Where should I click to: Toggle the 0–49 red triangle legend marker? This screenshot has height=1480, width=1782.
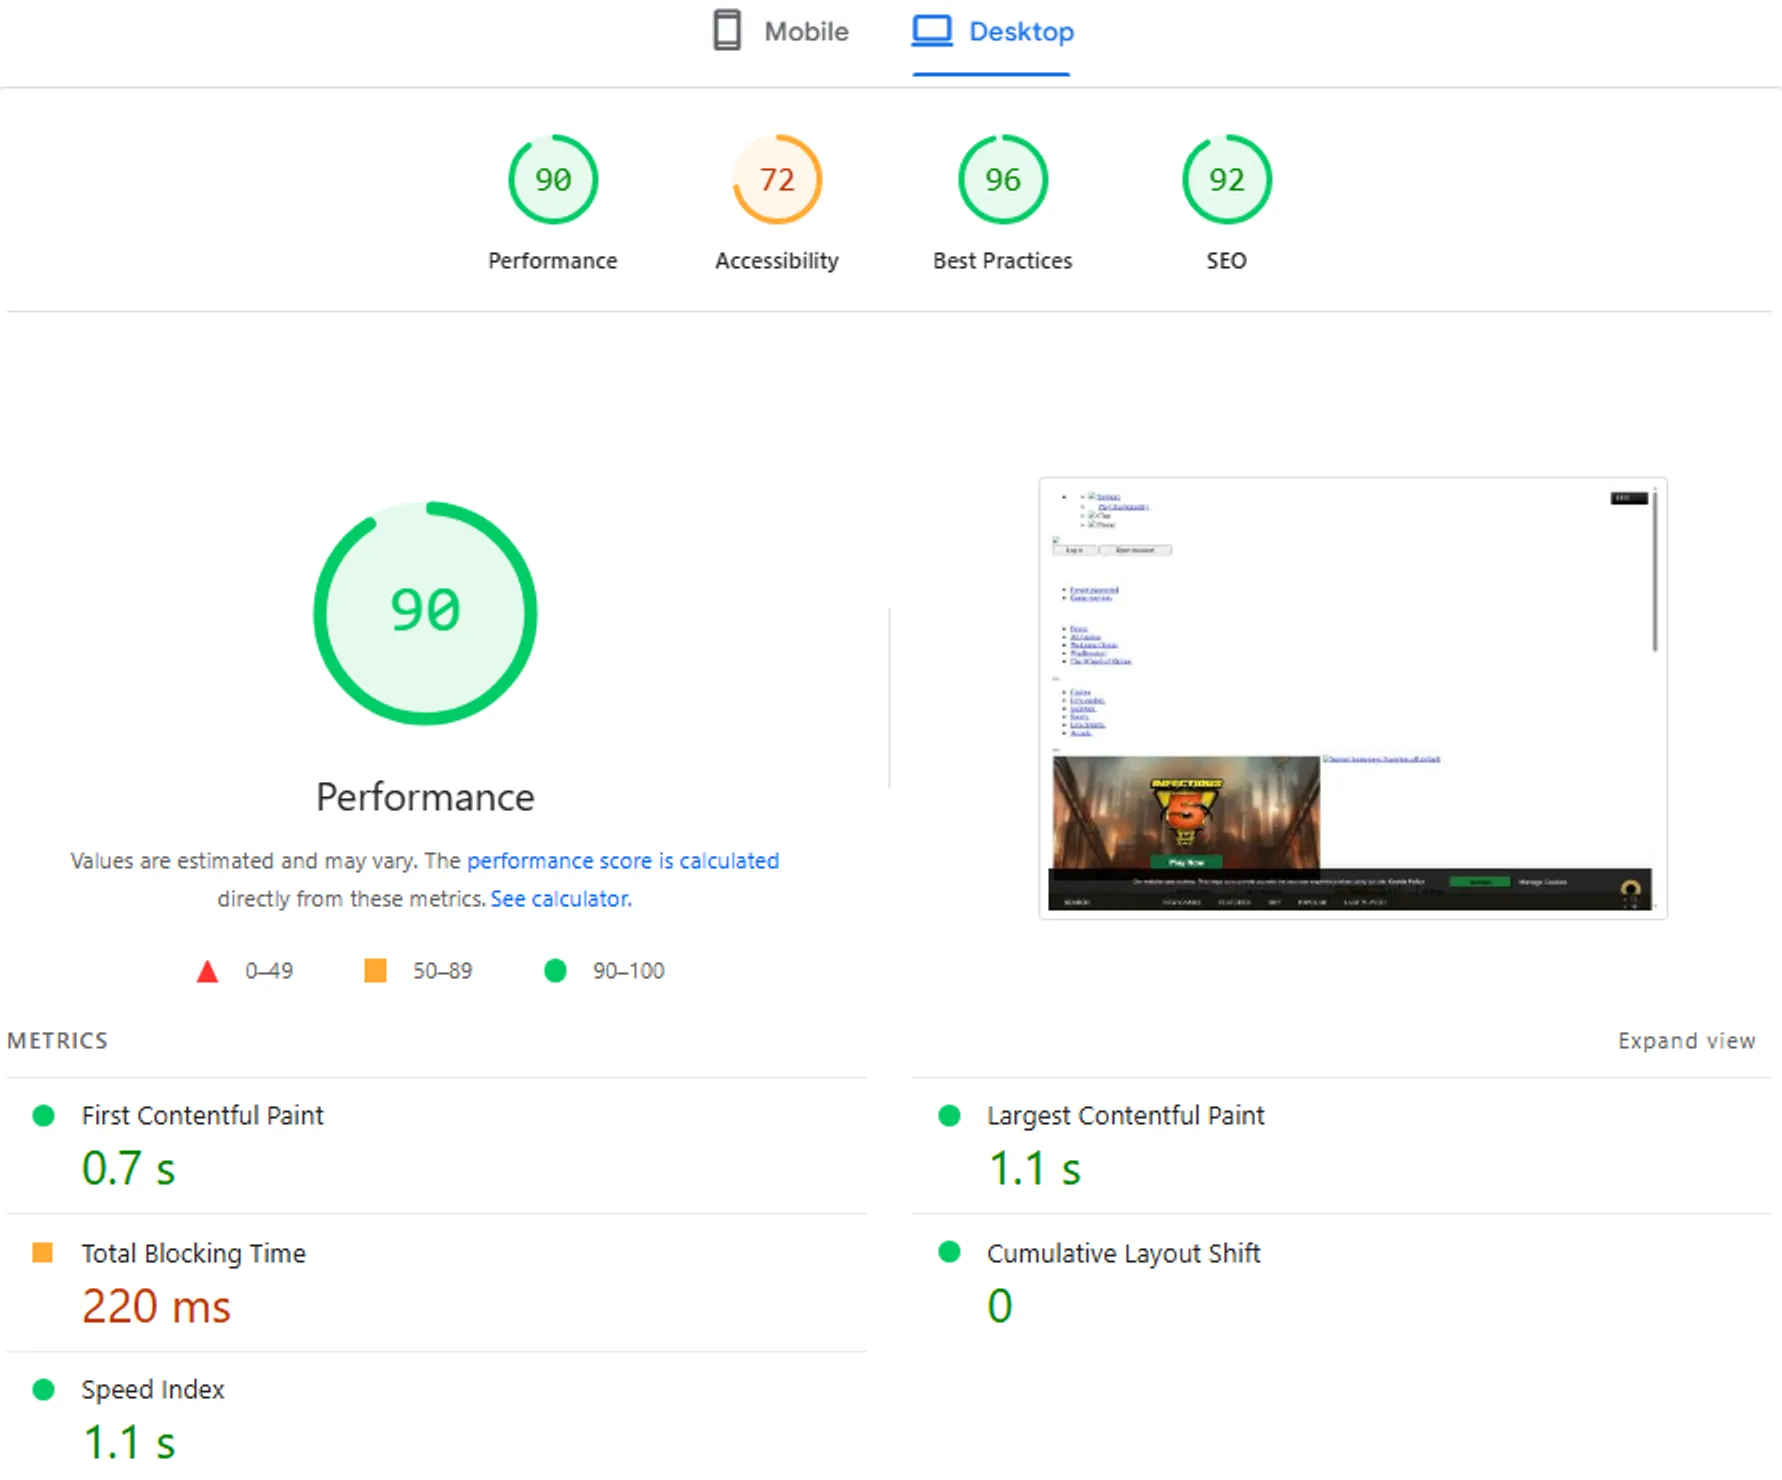[207, 970]
